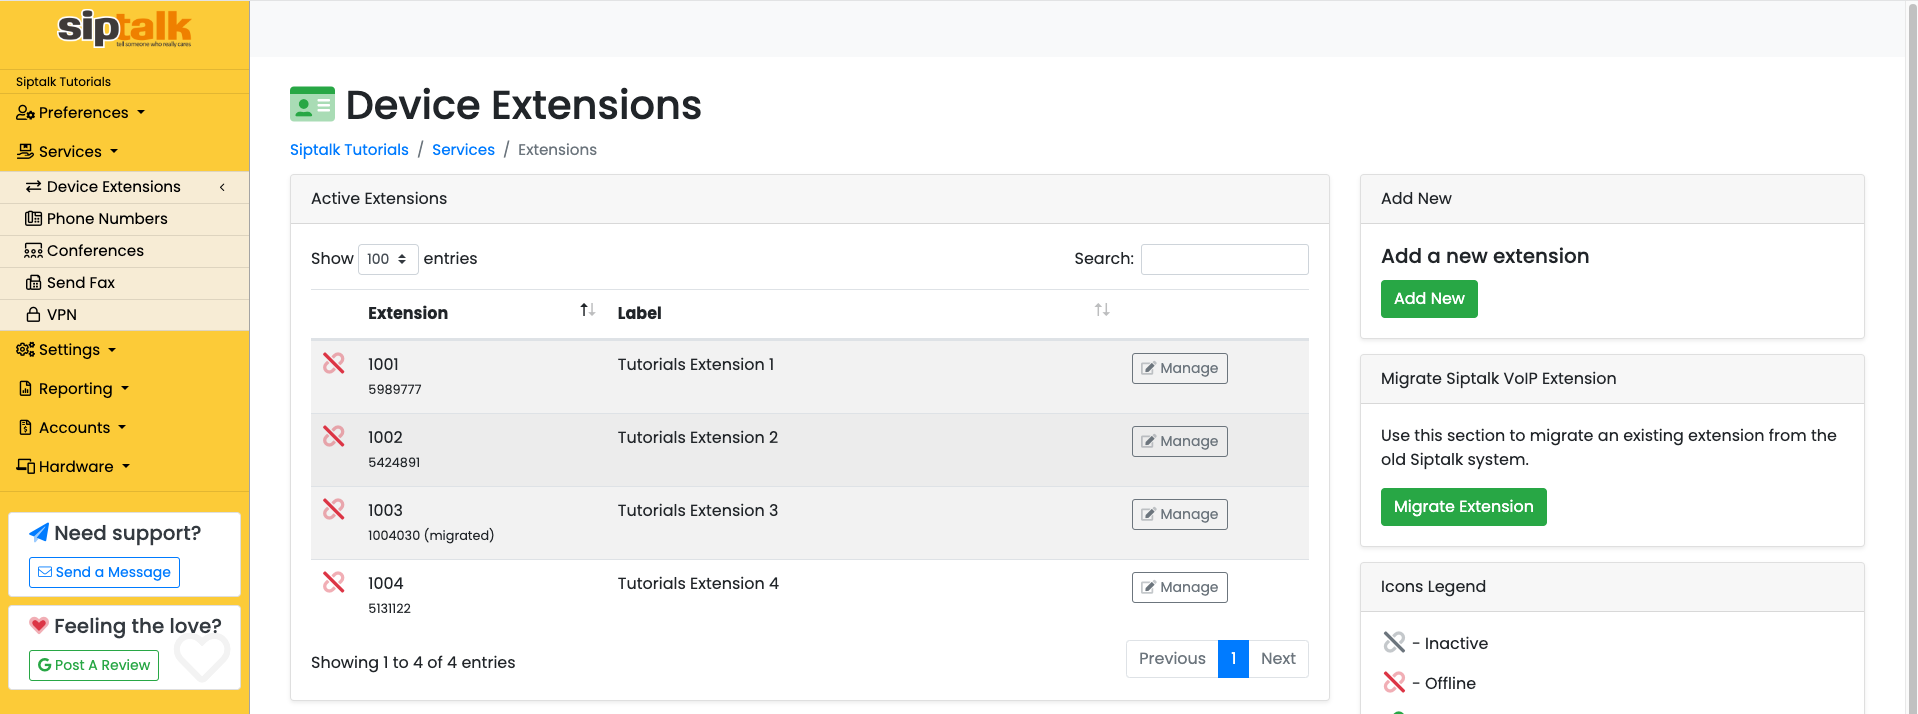Viewport: 1918px width, 714px height.
Task: Click Send a Message button
Action: point(104,572)
